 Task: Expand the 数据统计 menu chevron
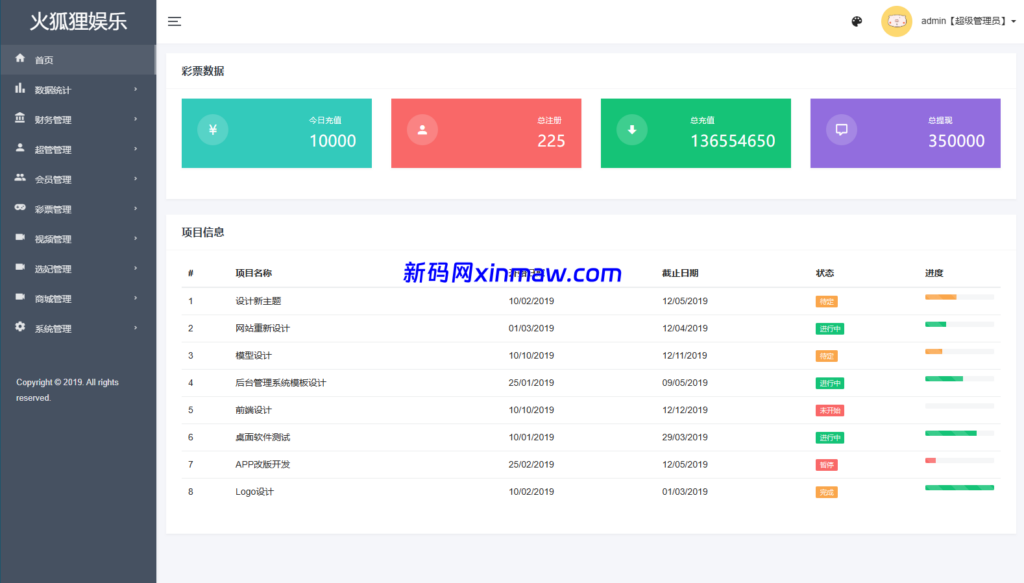point(136,89)
